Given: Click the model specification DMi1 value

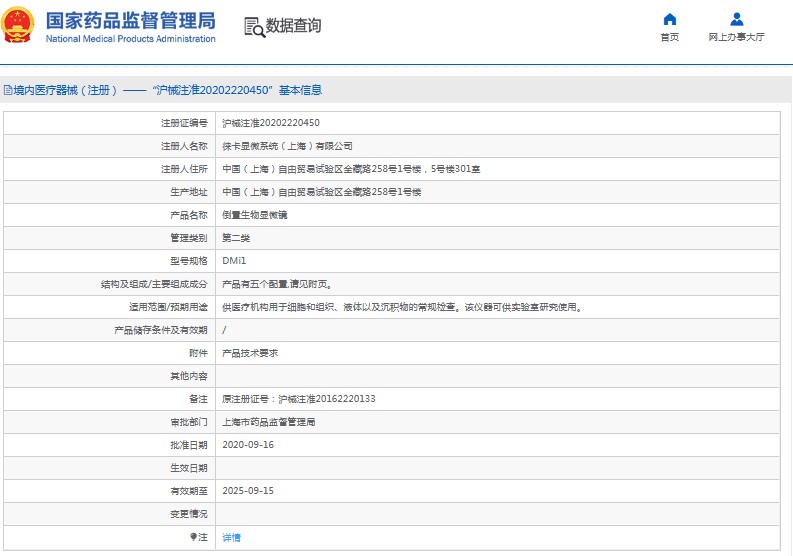Looking at the screenshot, I should tap(234, 261).
